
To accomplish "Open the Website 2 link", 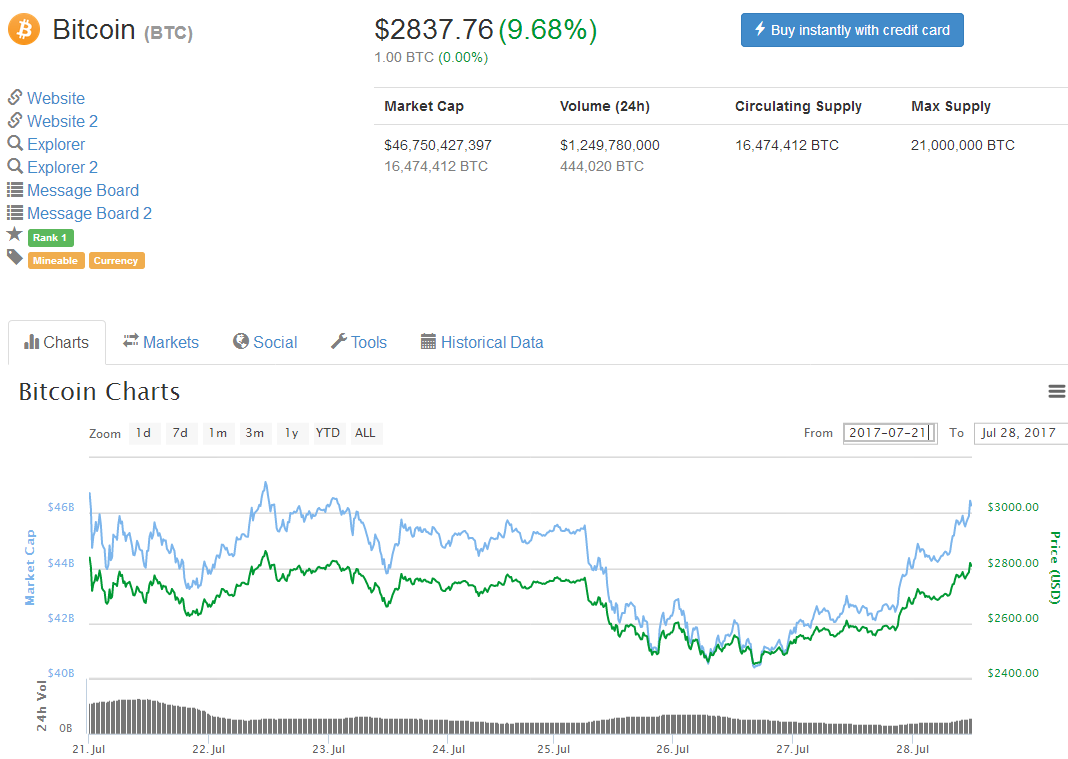I will pyautogui.click(x=62, y=121).
